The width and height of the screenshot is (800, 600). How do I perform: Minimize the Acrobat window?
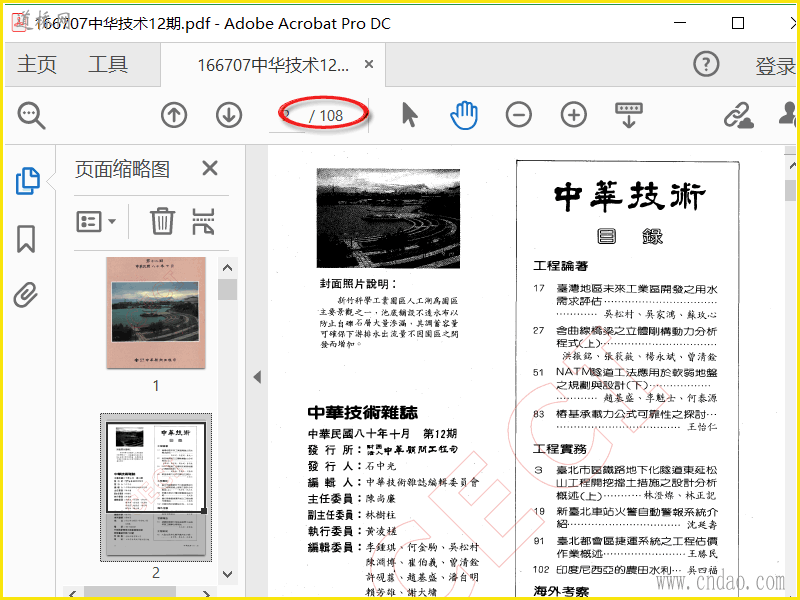(x=679, y=23)
